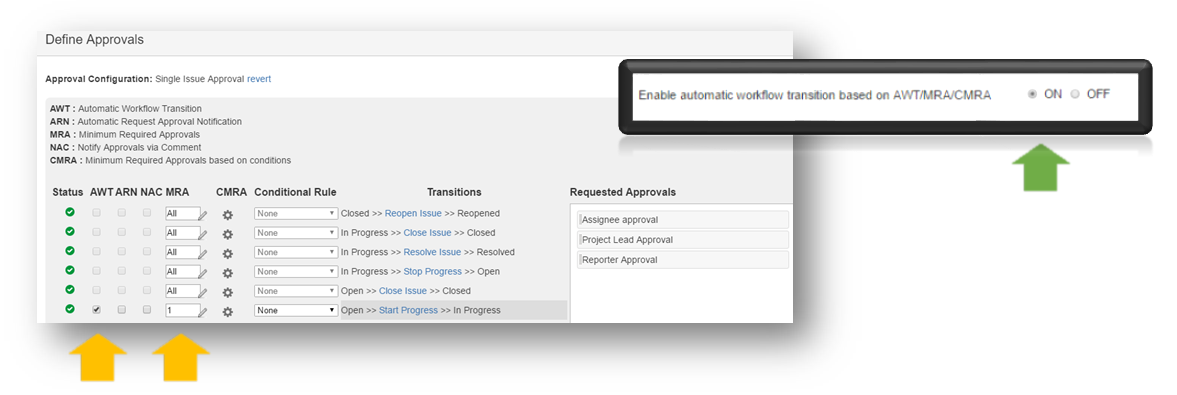Image resolution: width=1177 pixels, height=395 pixels.
Task: Open CMRA gear for Reopen Issue transition
Action: pyautogui.click(x=228, y=215)
